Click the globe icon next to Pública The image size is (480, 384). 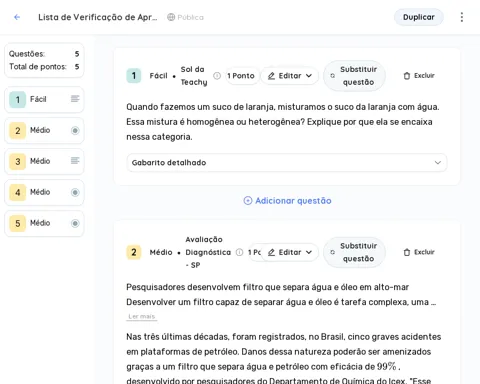coord(171,17)
